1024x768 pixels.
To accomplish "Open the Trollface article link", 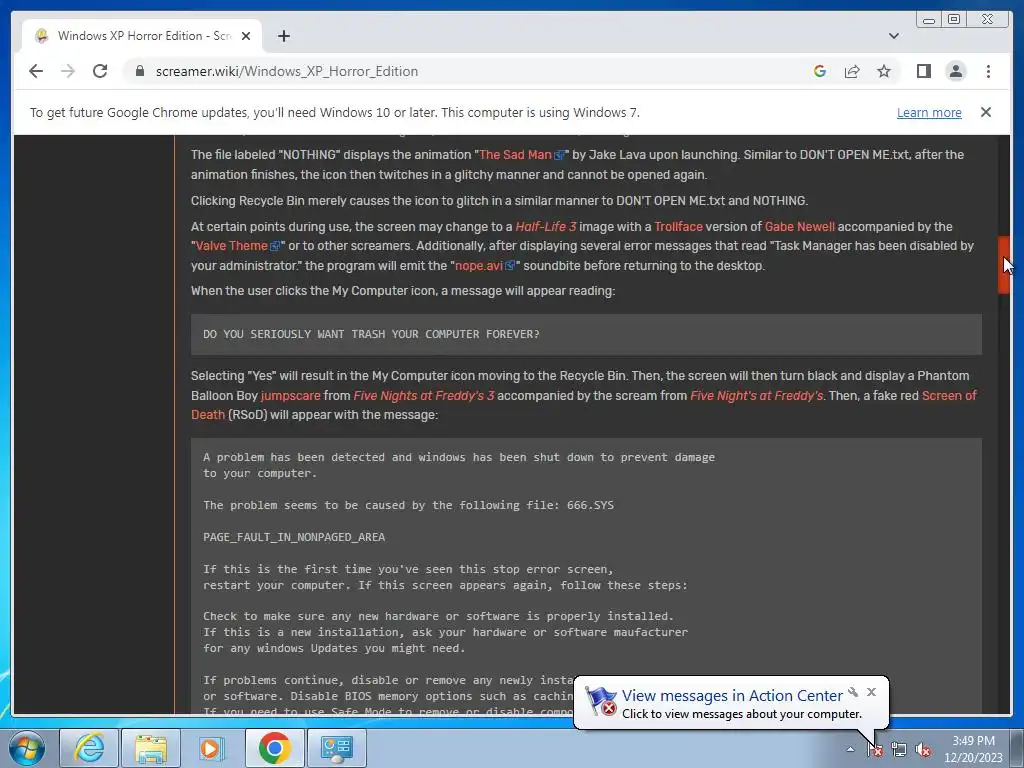I will (678, 227).
